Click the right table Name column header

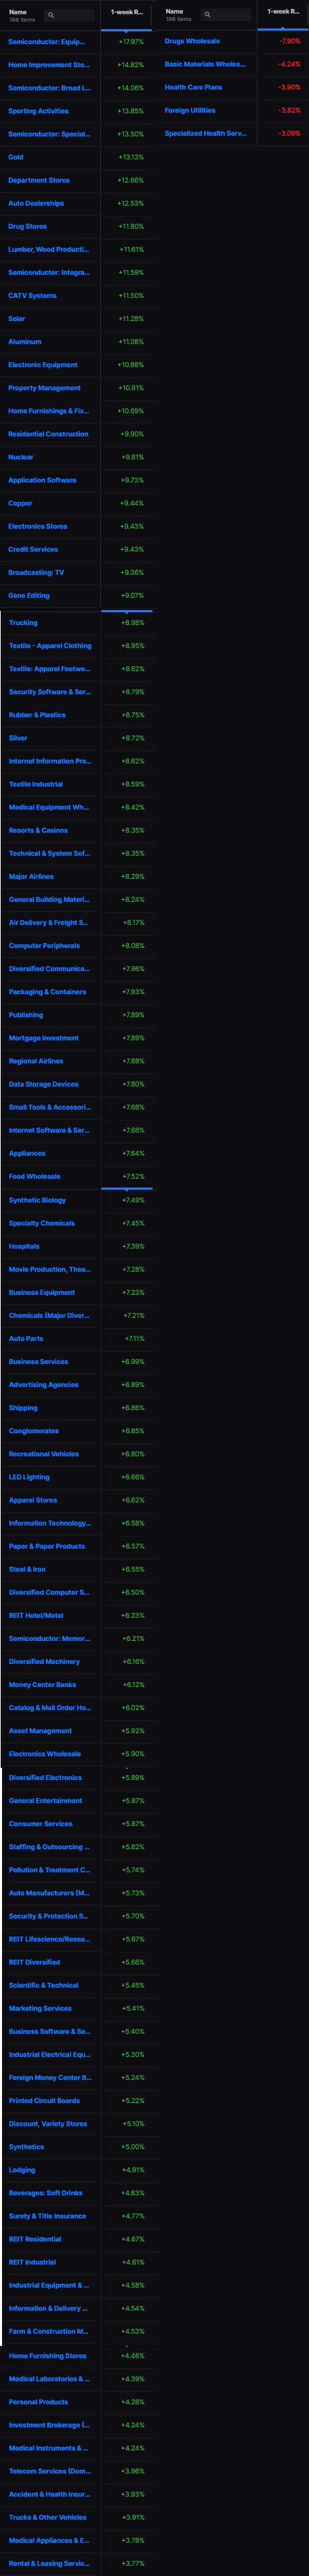(174, 12)
